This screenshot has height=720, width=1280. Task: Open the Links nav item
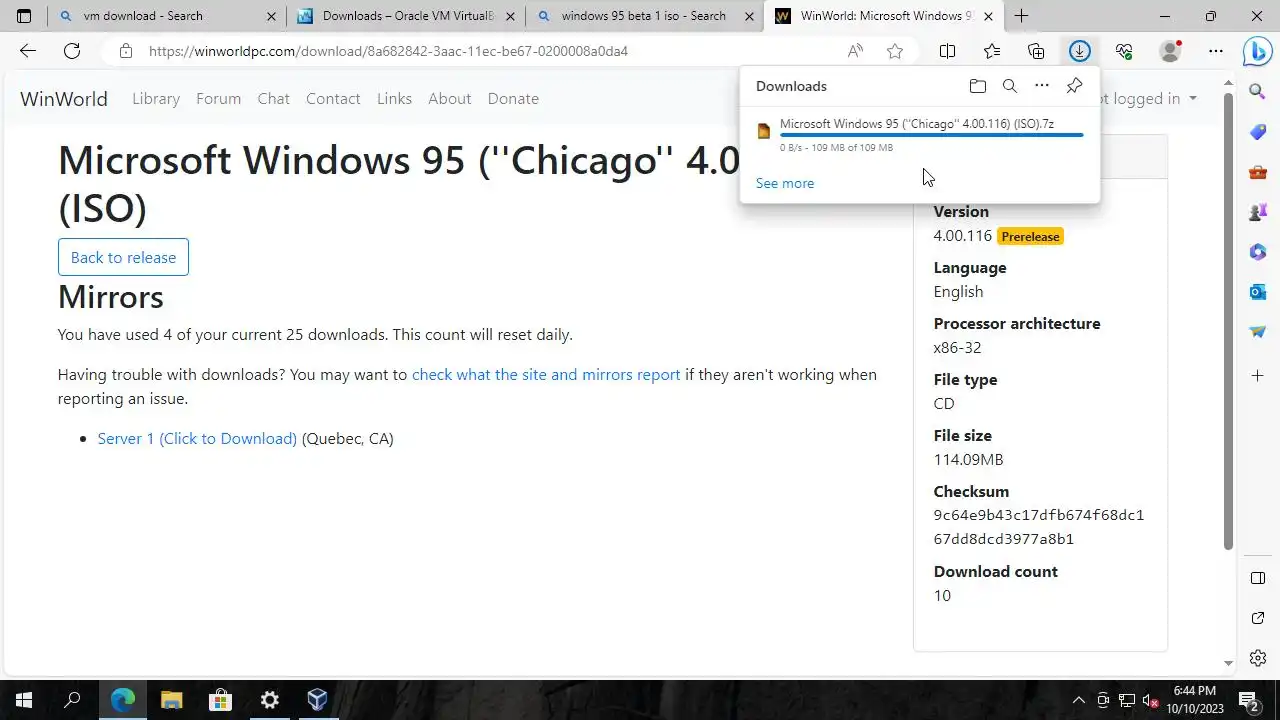[x=394, y=98]
